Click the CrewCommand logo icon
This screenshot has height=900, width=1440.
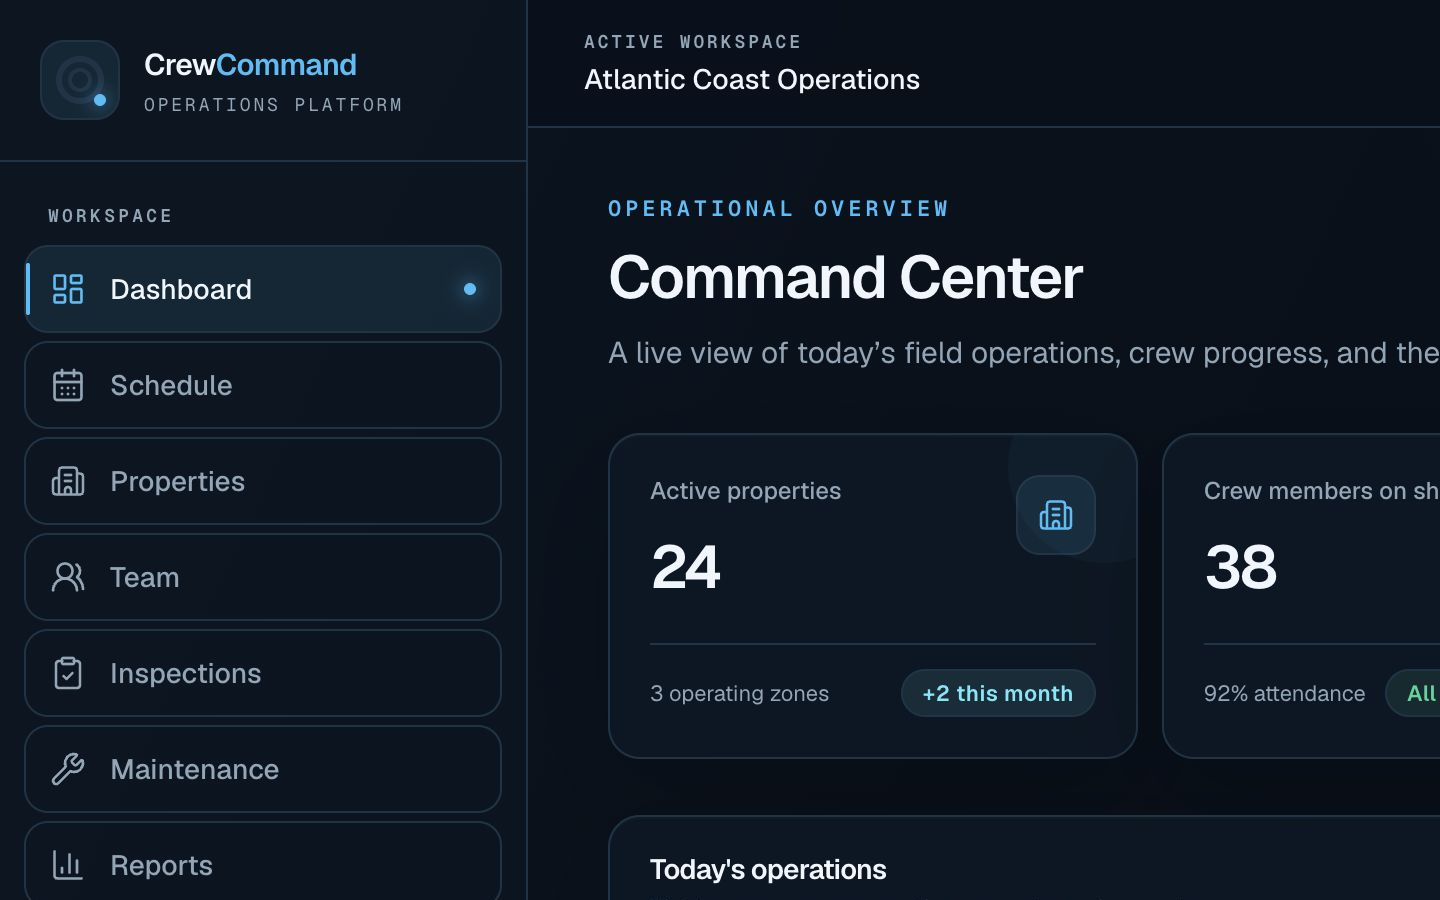pos(80,80)
